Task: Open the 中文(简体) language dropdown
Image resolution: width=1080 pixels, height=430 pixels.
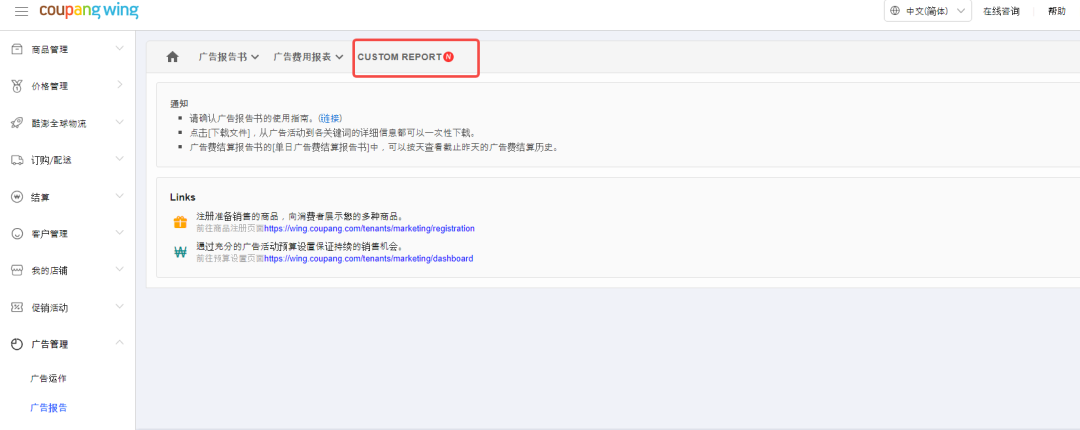Action: point(928,11)
